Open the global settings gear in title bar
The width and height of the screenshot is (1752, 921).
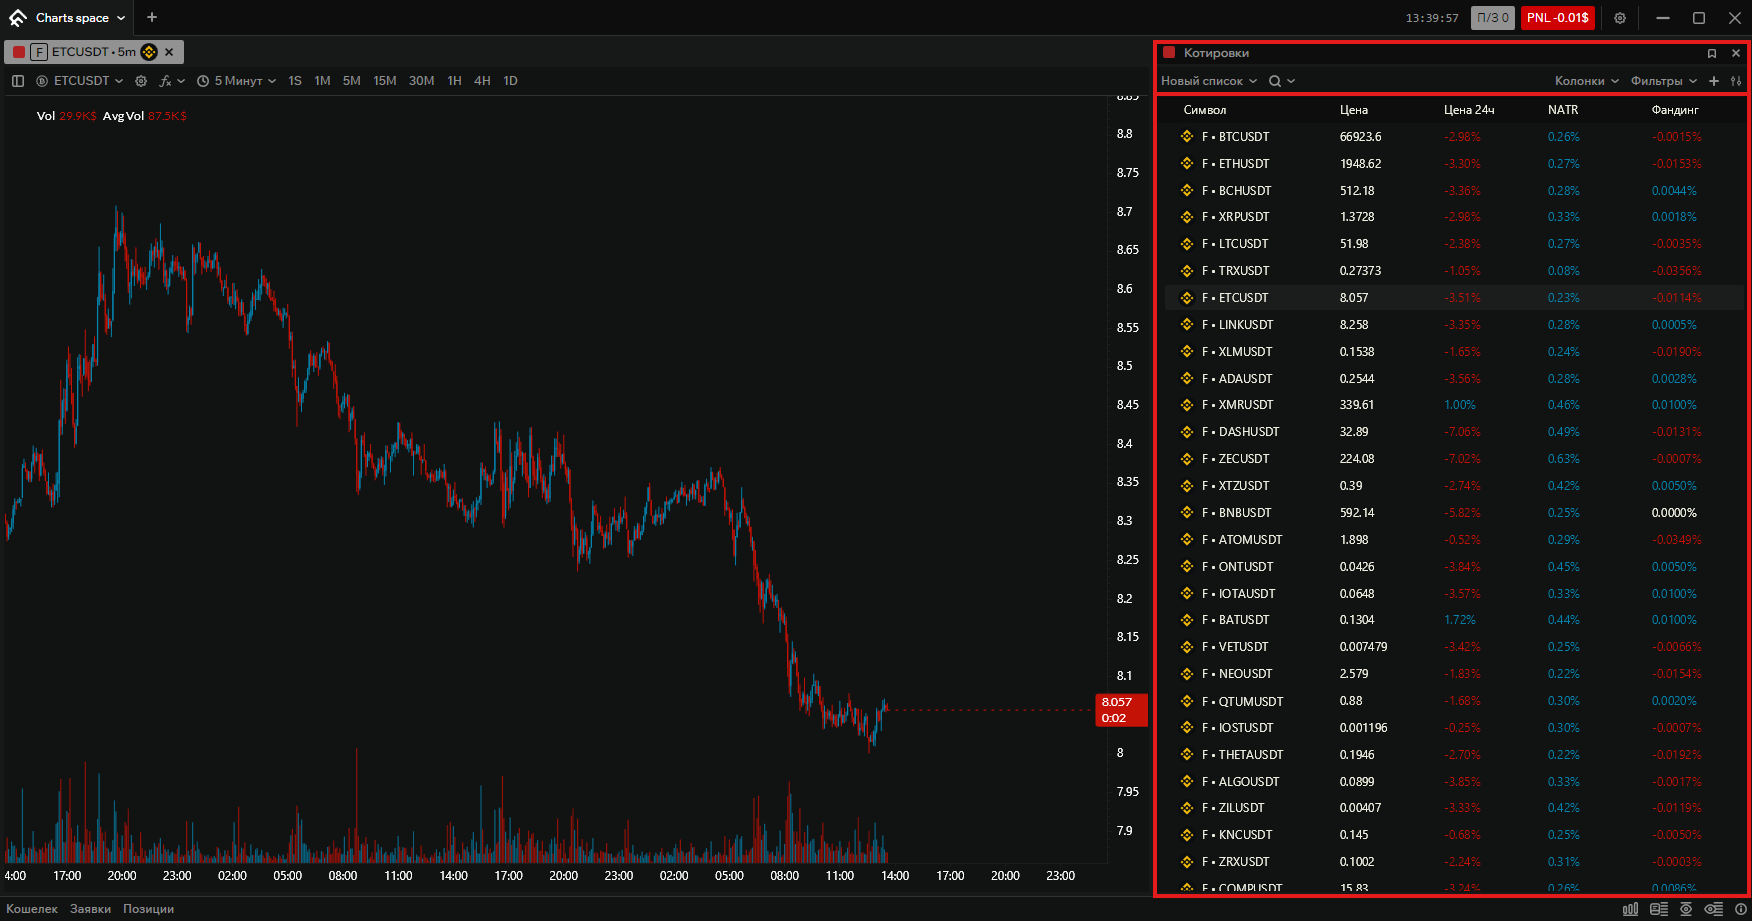[x=1620, y=18]
